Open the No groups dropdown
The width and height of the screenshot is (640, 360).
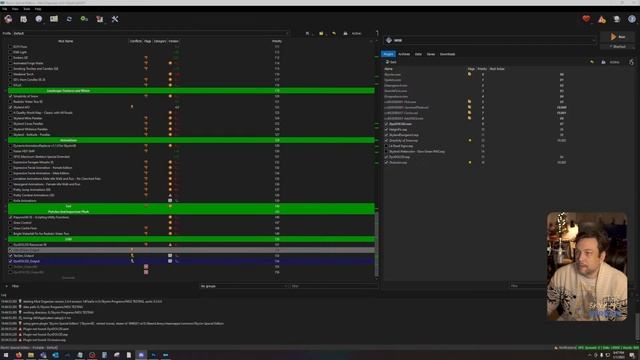point(244,286)
